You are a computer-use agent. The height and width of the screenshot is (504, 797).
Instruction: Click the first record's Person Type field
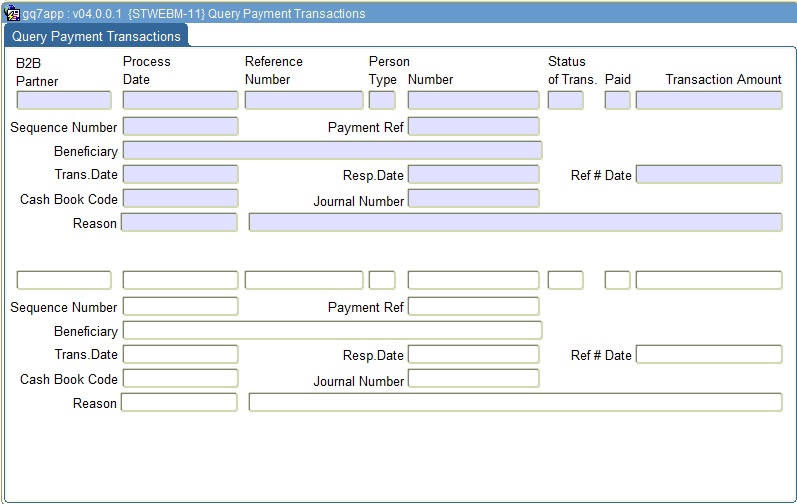point(382,100)
